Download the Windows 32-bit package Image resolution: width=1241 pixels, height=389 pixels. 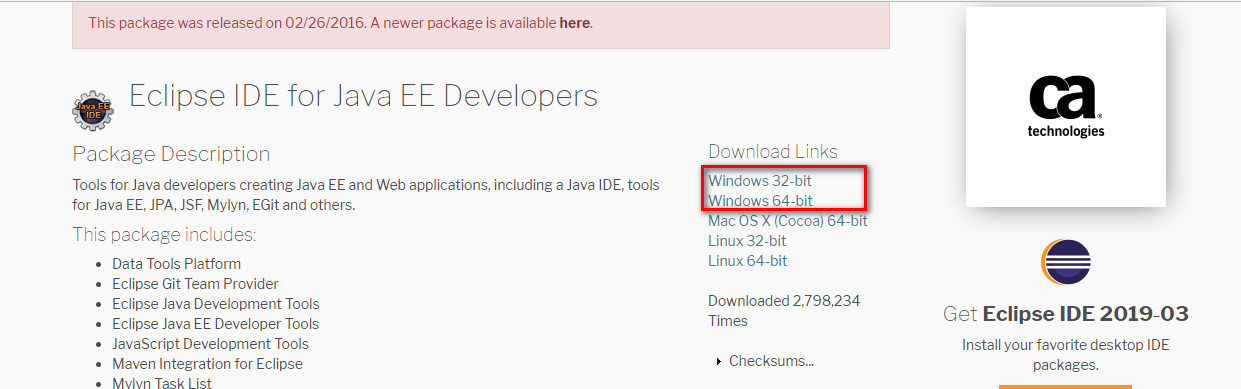point(760,181)
